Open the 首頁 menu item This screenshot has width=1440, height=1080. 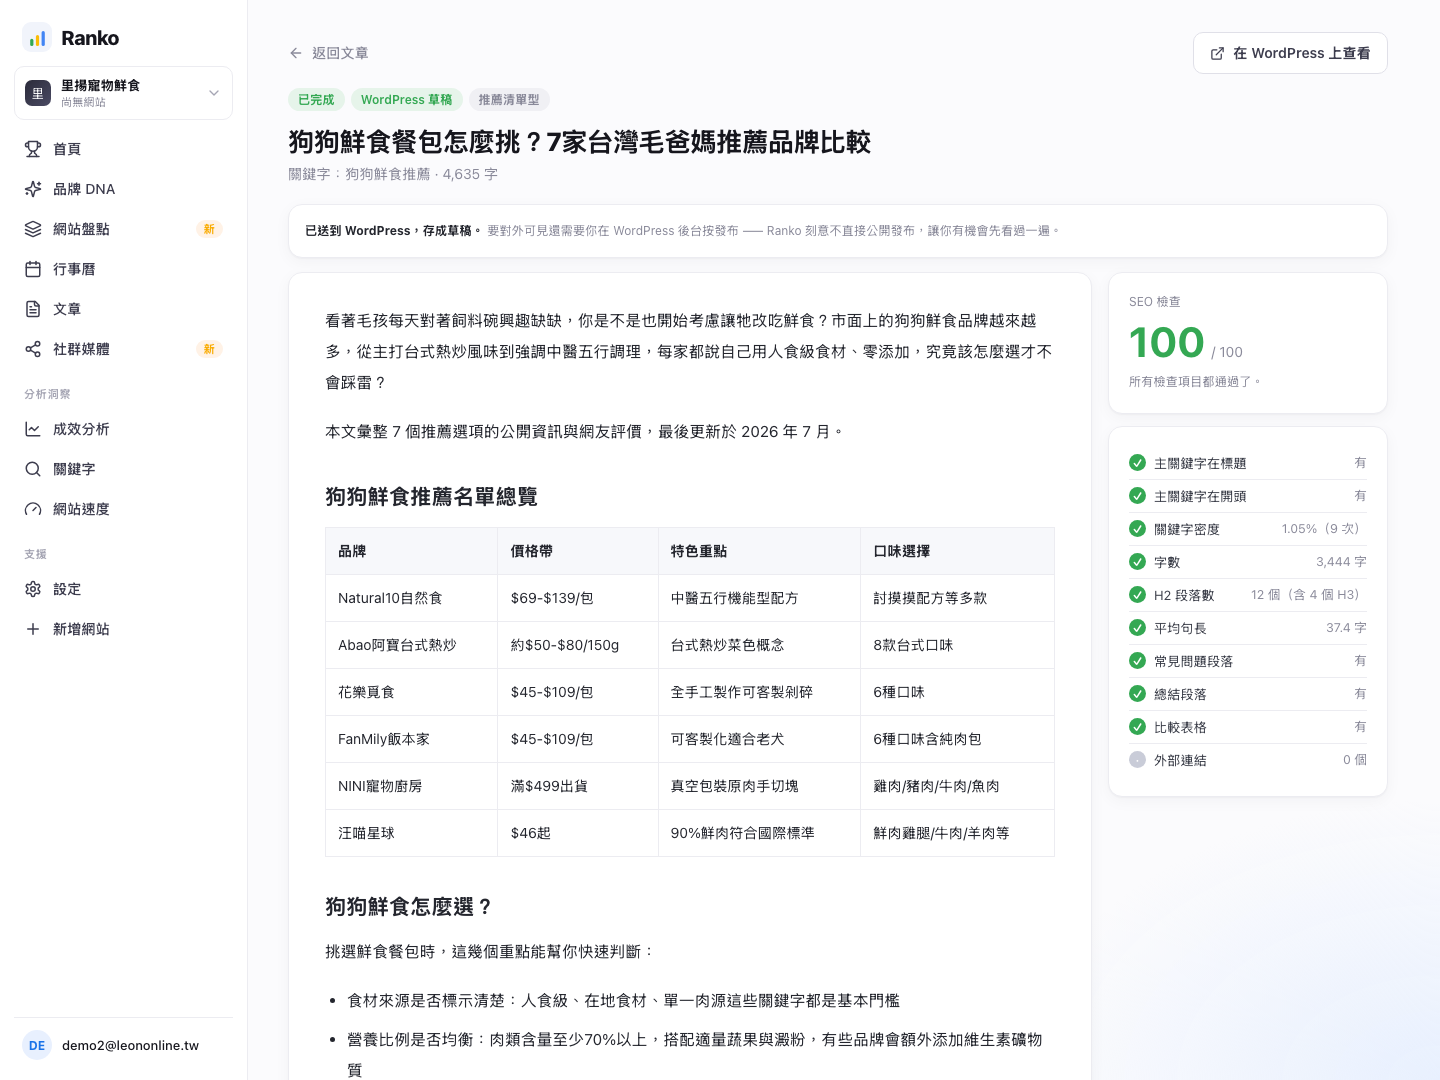click(124, 149)
